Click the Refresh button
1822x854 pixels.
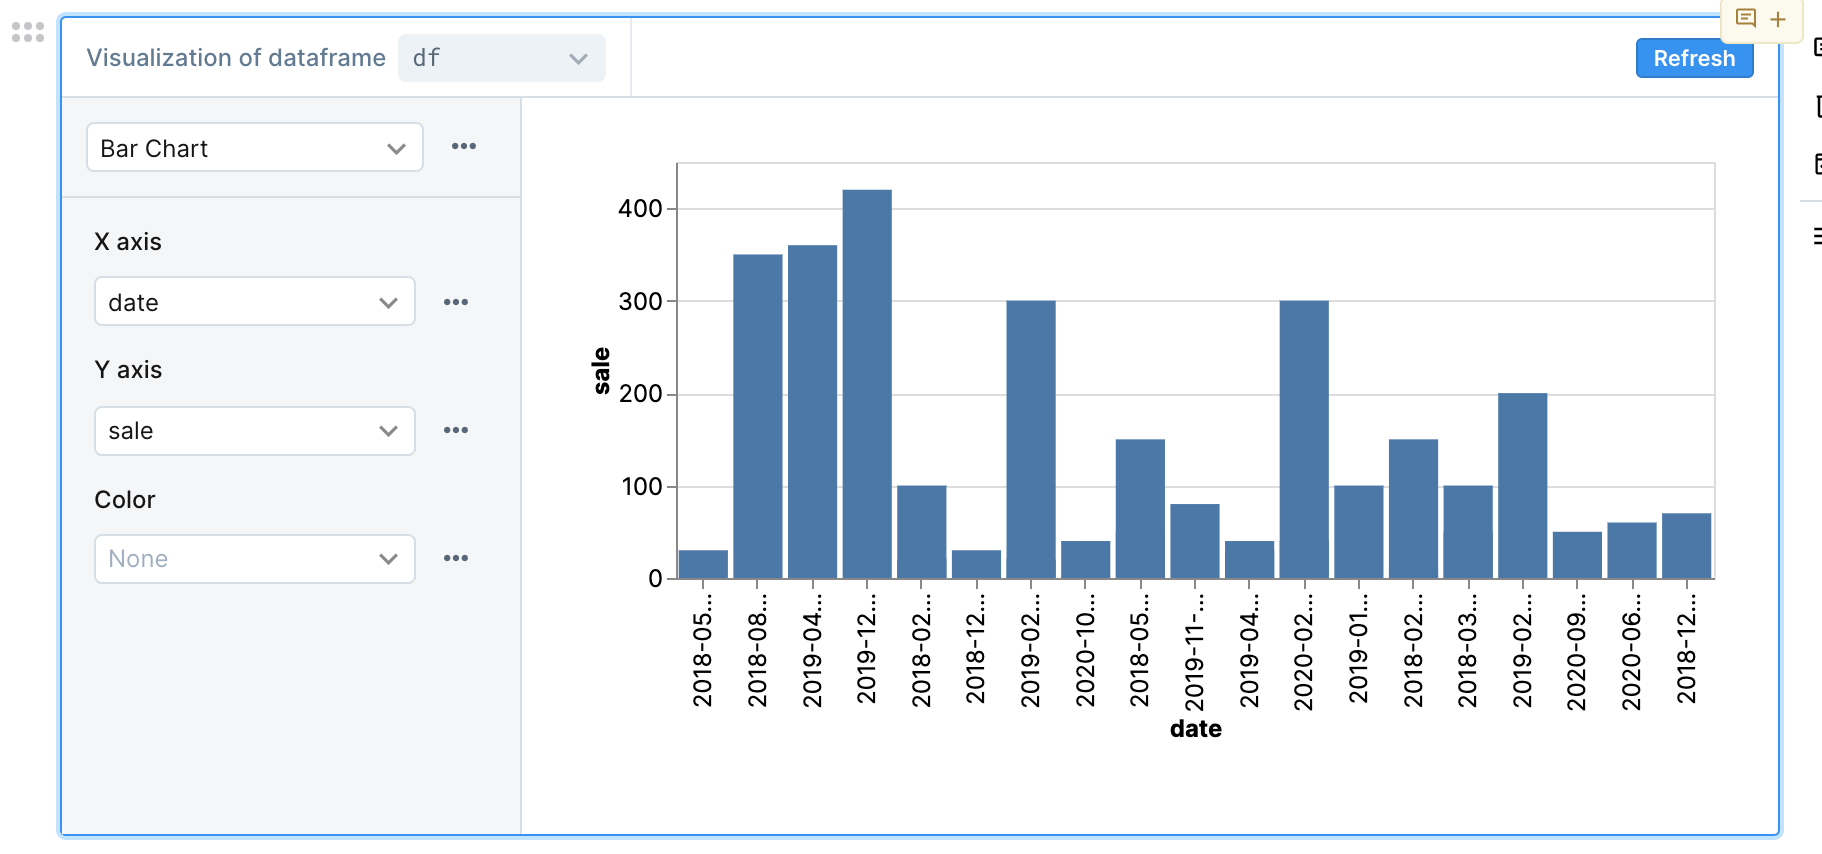coord(1694,58)
